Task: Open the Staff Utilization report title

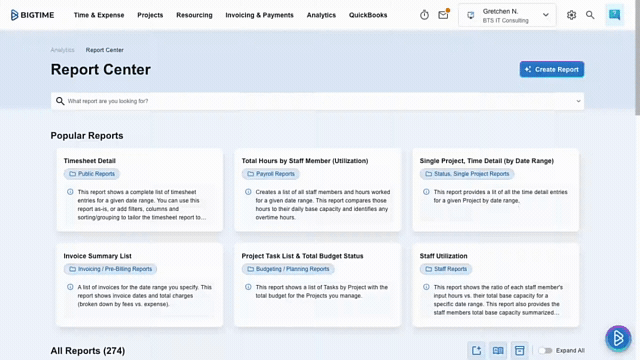Action: (x=443, y=256)
